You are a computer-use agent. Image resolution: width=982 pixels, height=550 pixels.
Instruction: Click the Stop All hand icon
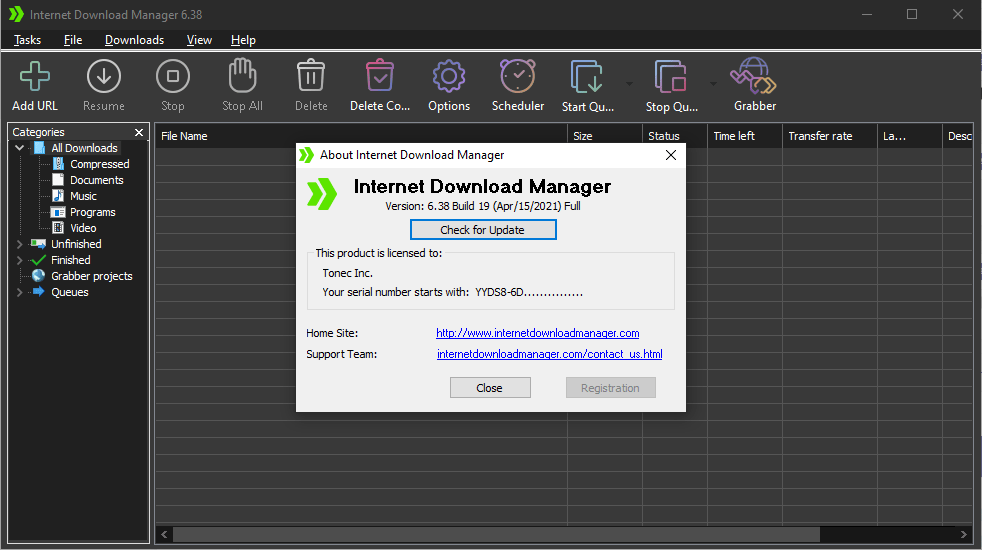pyautogui.click(x=242, y=76)
